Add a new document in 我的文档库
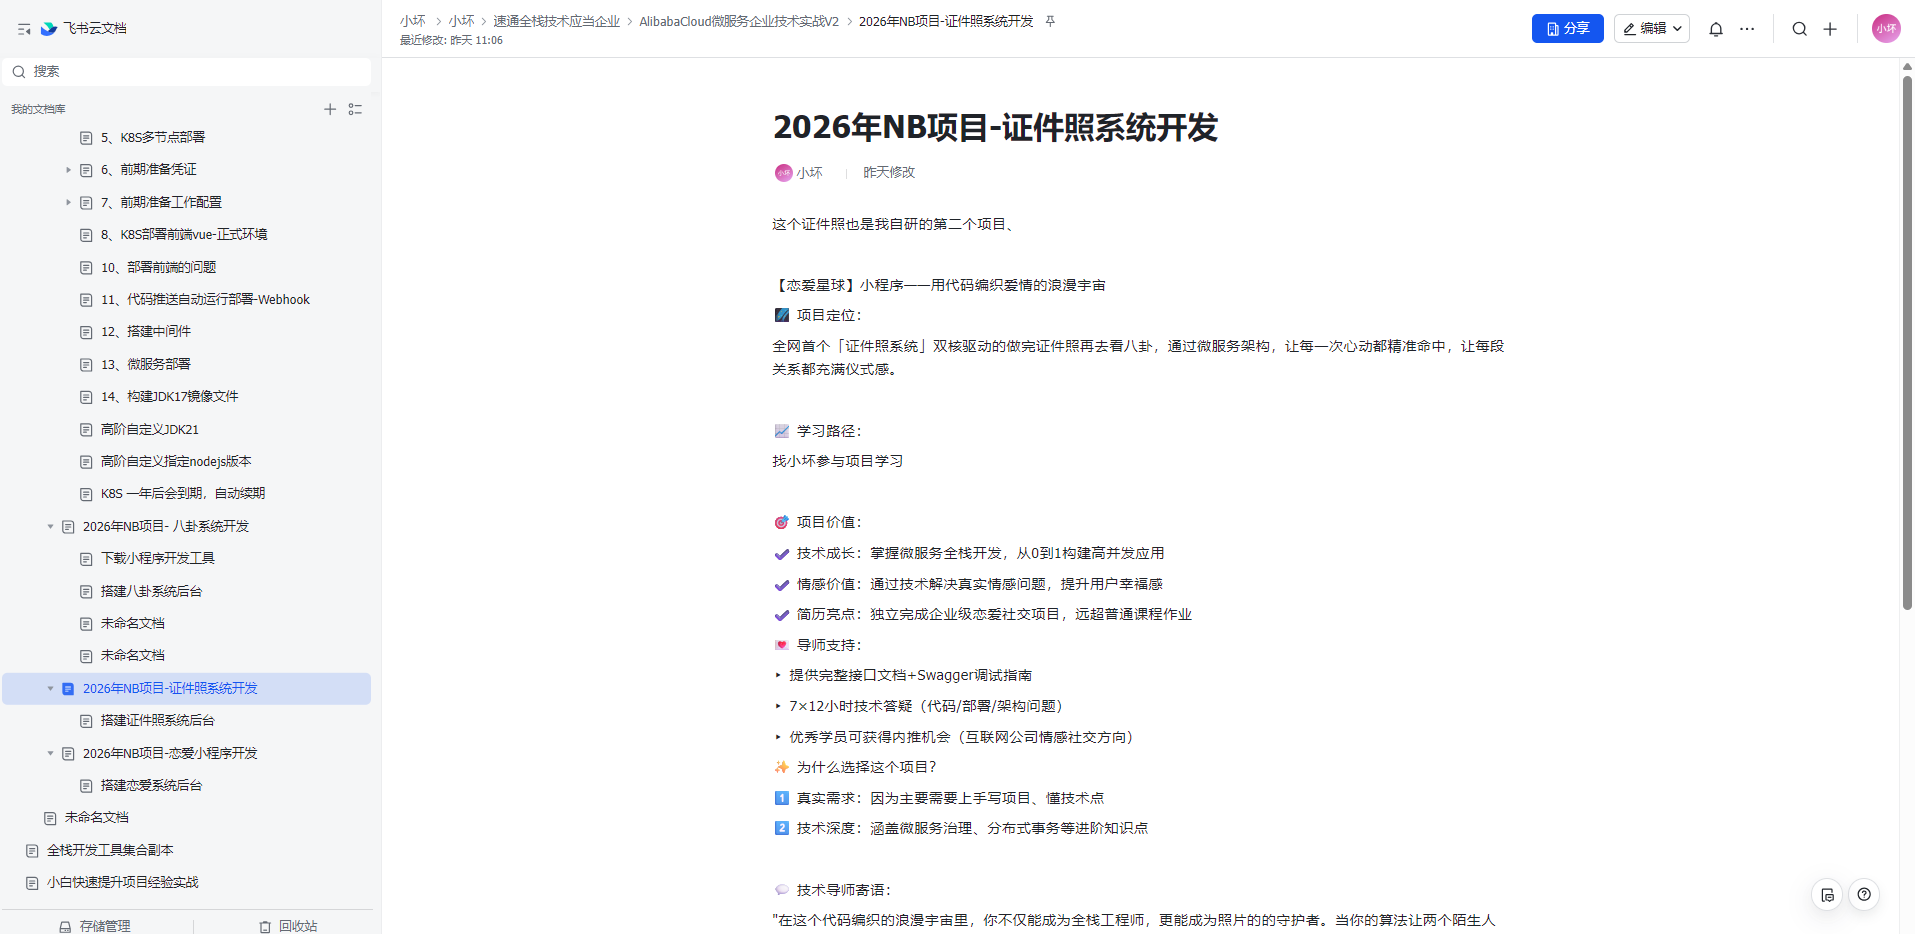The height and width of the screenshot is (934, 1915). click(x=330, y=109)
